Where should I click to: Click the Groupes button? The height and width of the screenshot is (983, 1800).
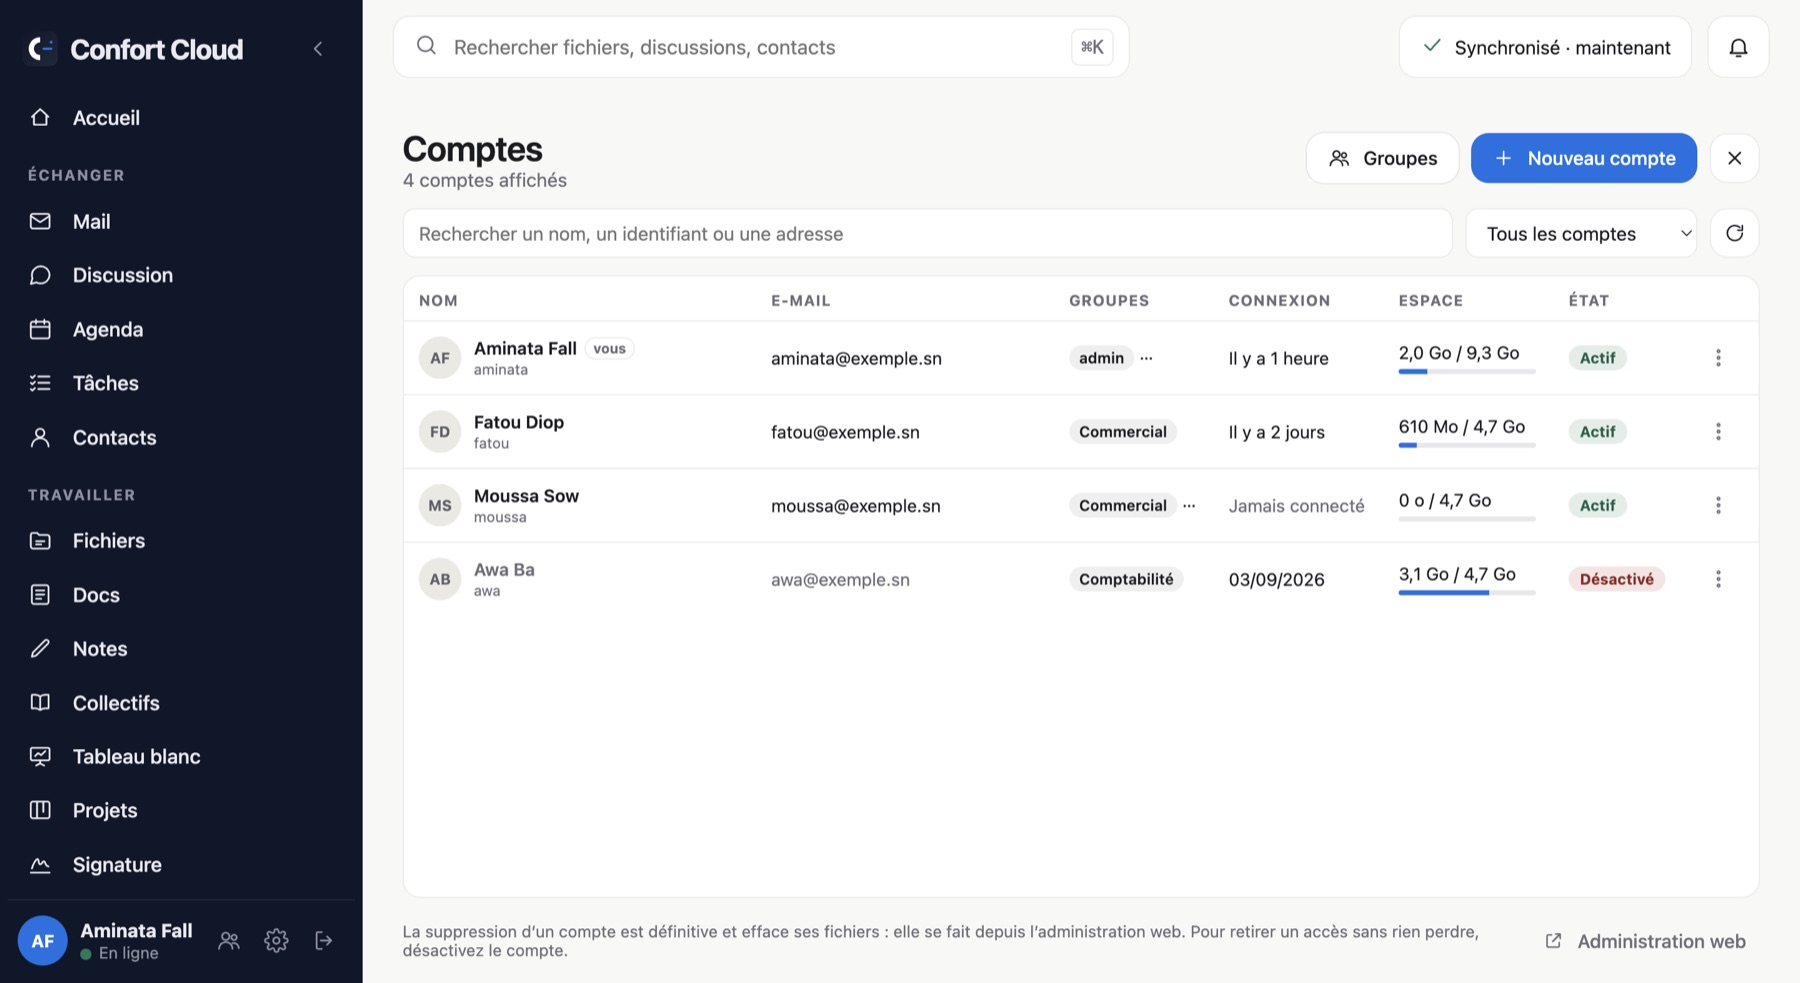click(x=1382, y=158)
